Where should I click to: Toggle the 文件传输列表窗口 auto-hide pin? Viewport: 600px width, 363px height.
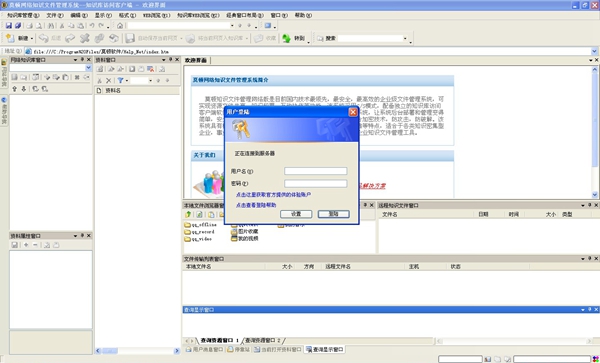pos(590,259)
